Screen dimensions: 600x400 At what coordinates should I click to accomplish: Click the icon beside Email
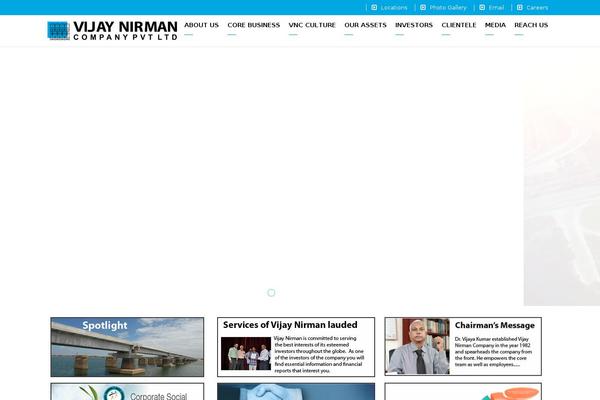tap(482, 7)
